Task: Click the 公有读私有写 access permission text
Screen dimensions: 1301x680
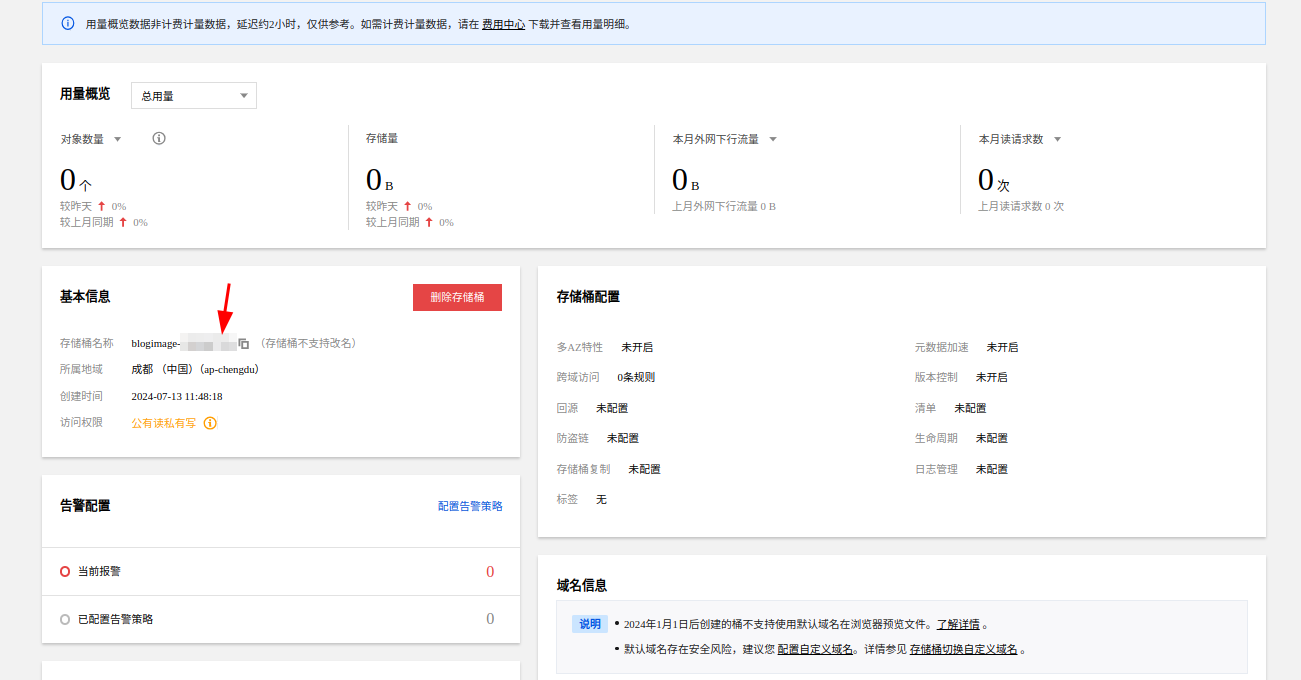Action: (164, 423)
